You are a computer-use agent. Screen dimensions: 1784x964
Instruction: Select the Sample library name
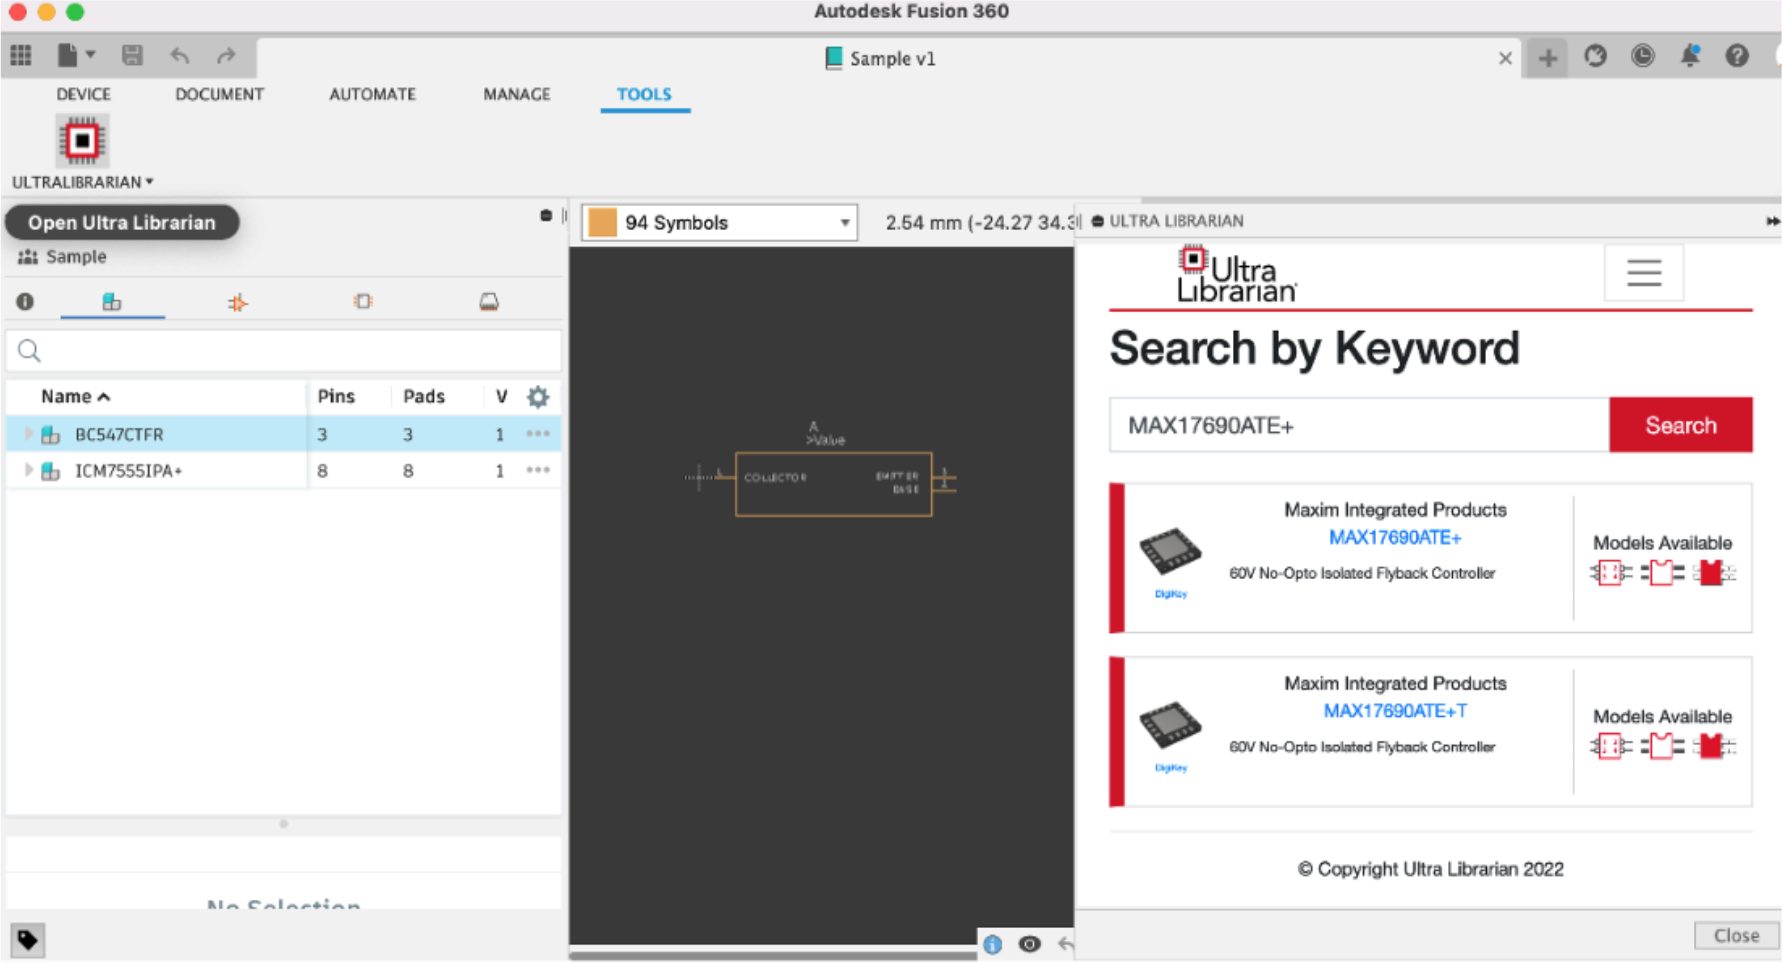click(76, 257)
